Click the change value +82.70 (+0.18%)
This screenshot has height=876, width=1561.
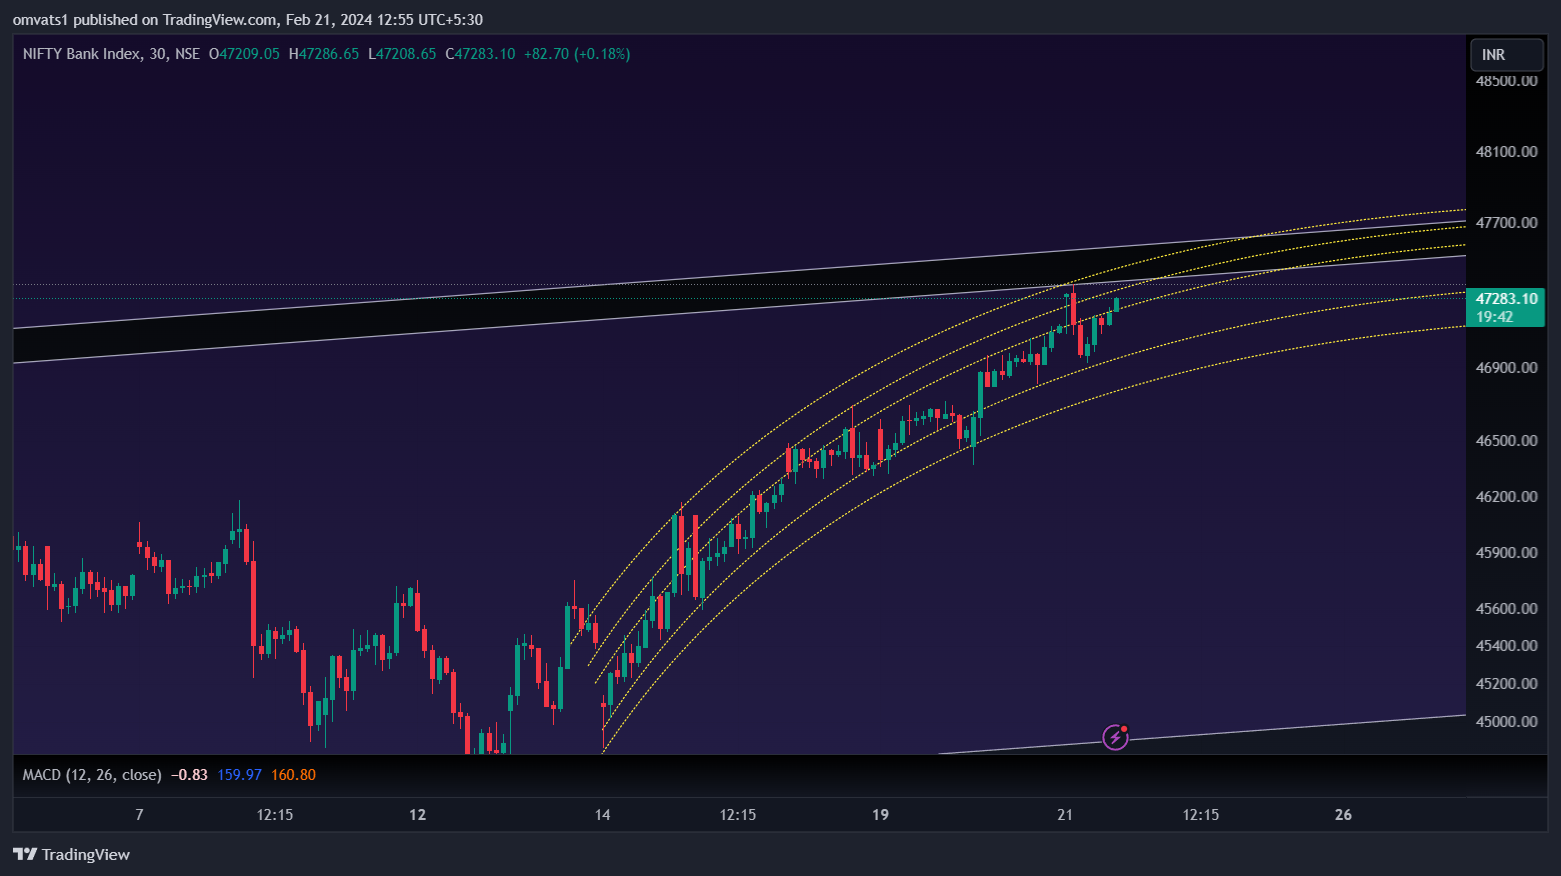[577, 54]
